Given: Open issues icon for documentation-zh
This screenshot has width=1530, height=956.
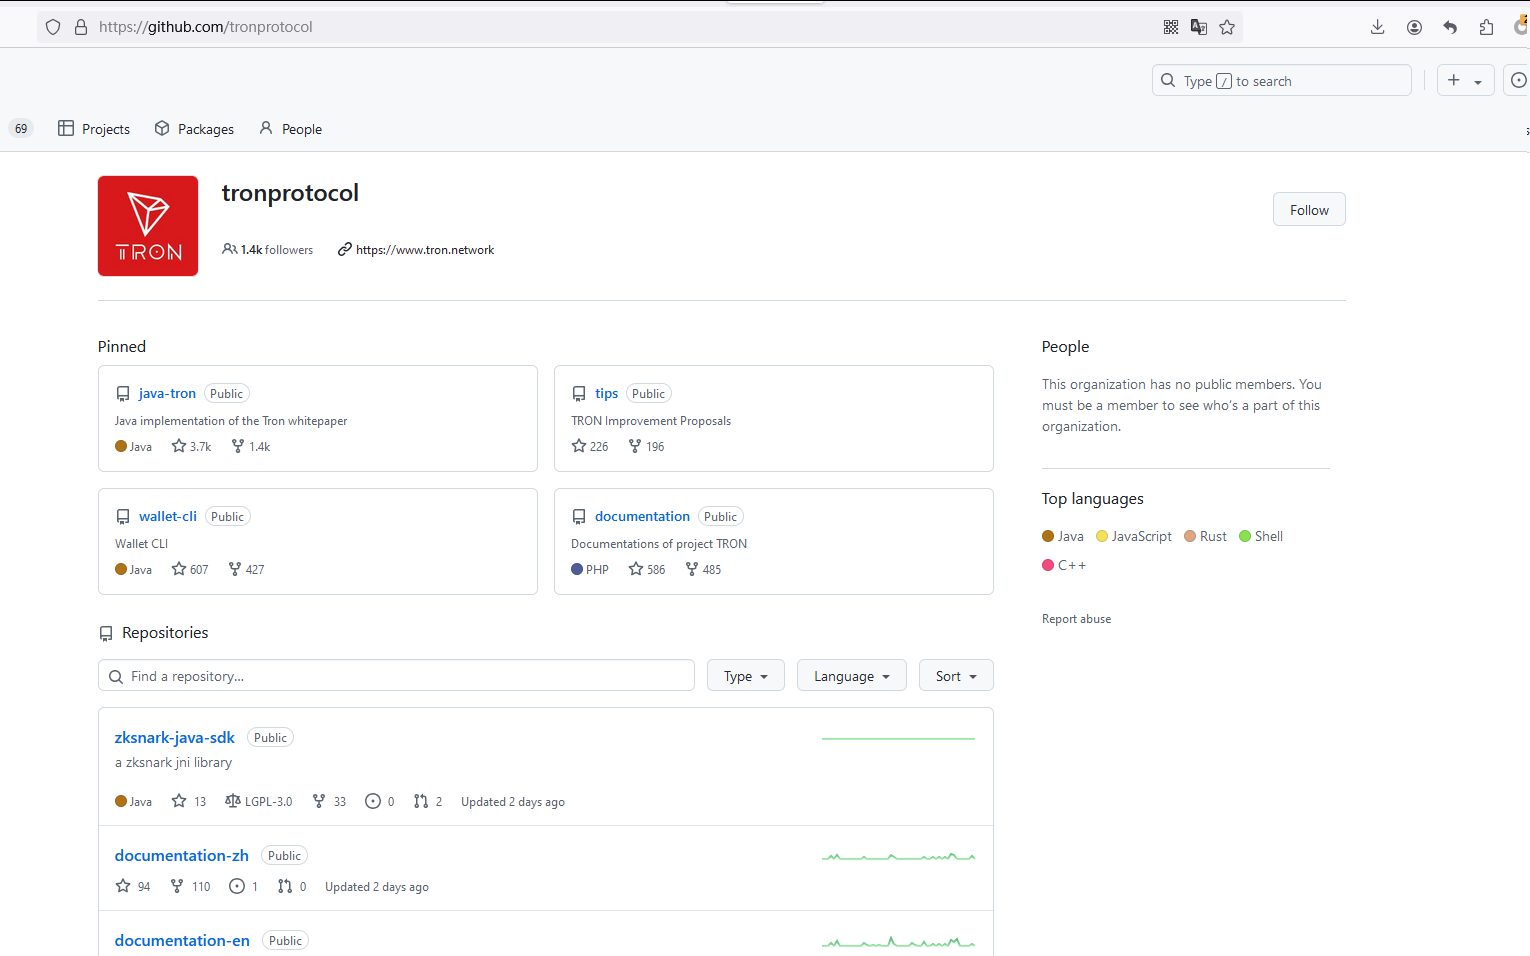Looking at the screenshot, I should (x=237, y=886).
